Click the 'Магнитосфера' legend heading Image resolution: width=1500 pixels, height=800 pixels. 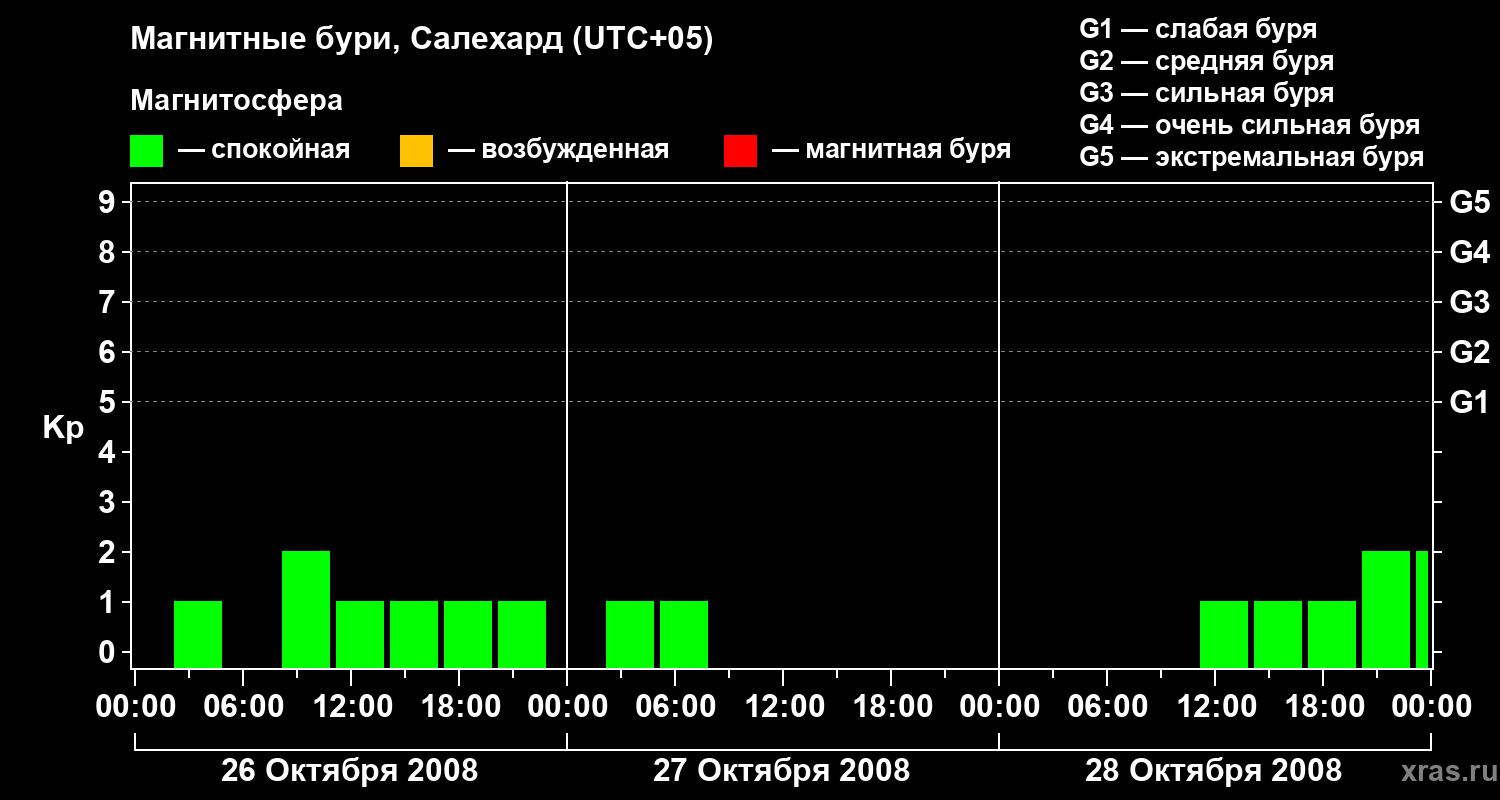pos(236,101)
